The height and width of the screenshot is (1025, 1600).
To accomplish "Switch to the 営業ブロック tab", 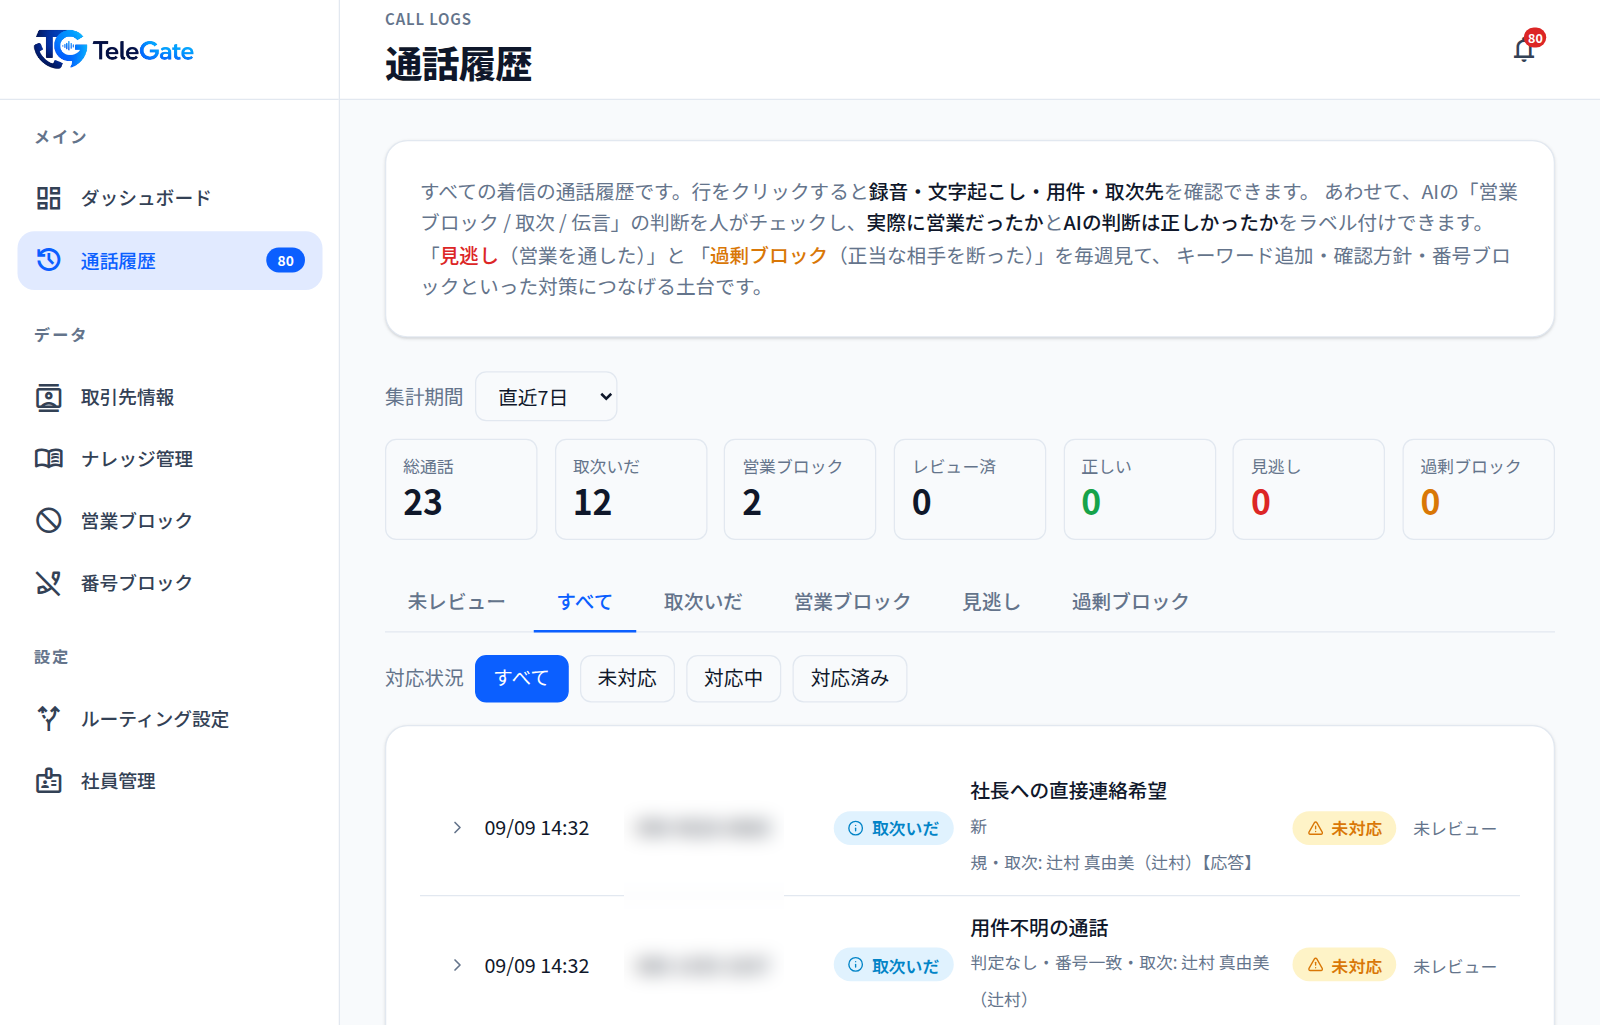I will click(x=852, y=602).
